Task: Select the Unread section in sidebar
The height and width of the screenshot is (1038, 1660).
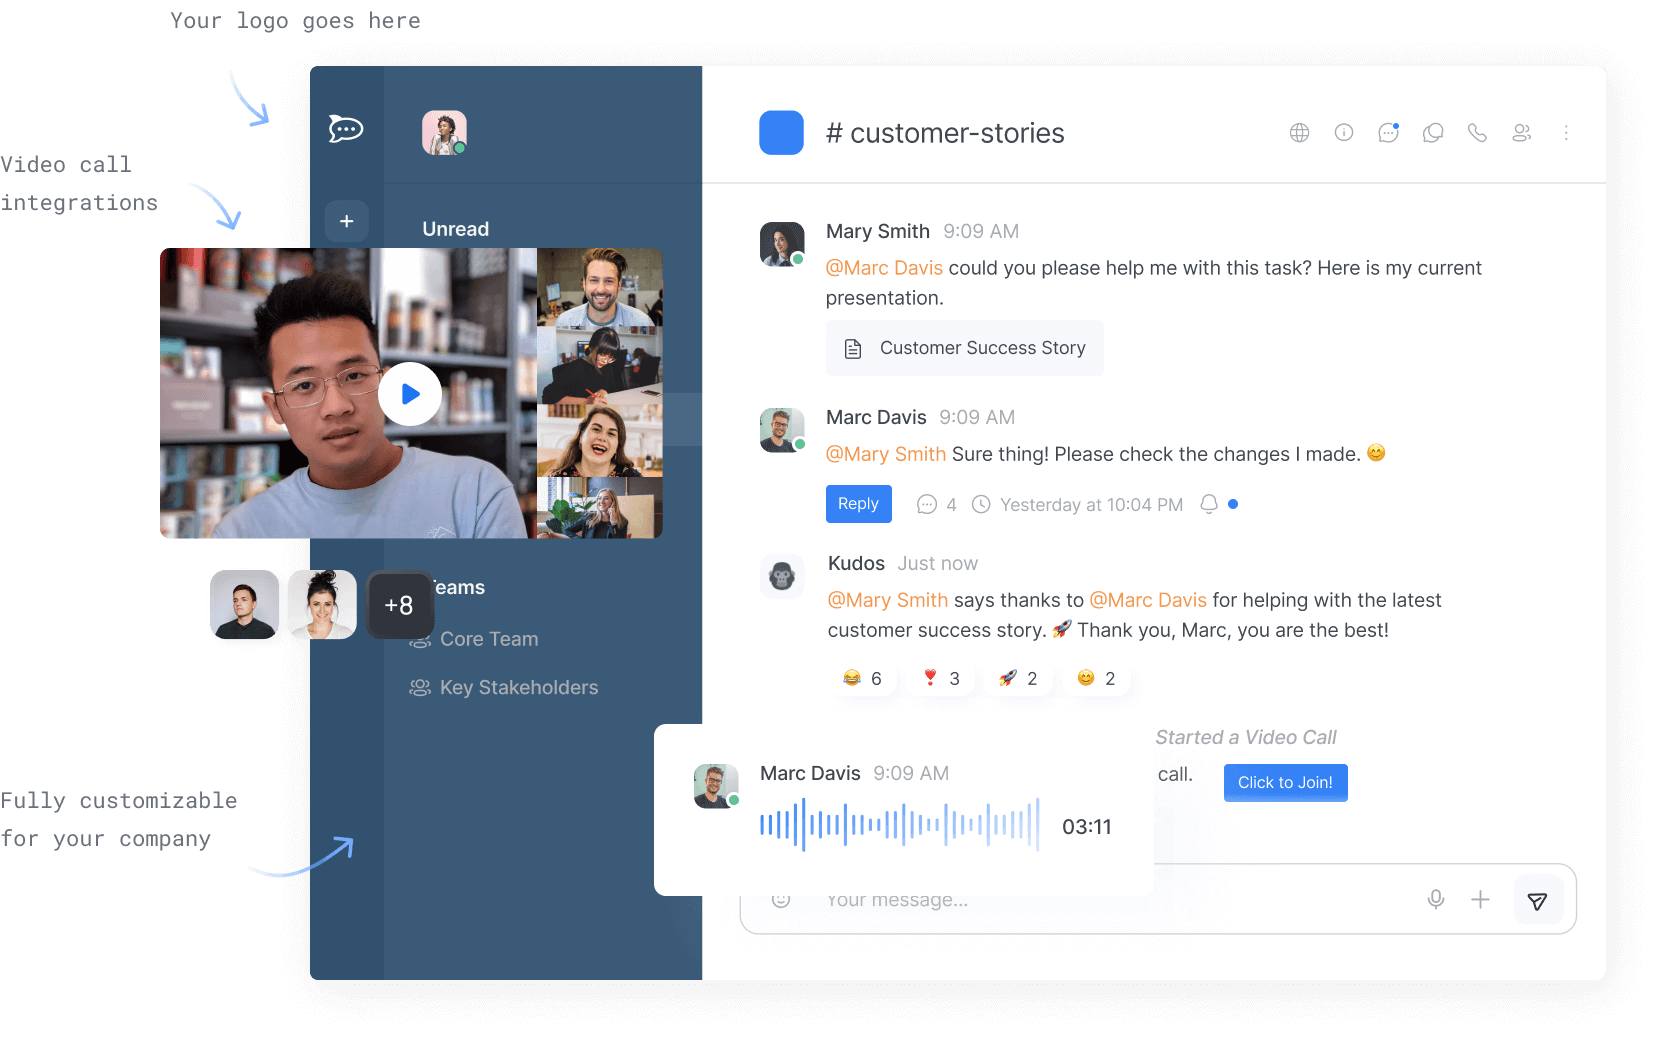Action: (x=455, y=229)
